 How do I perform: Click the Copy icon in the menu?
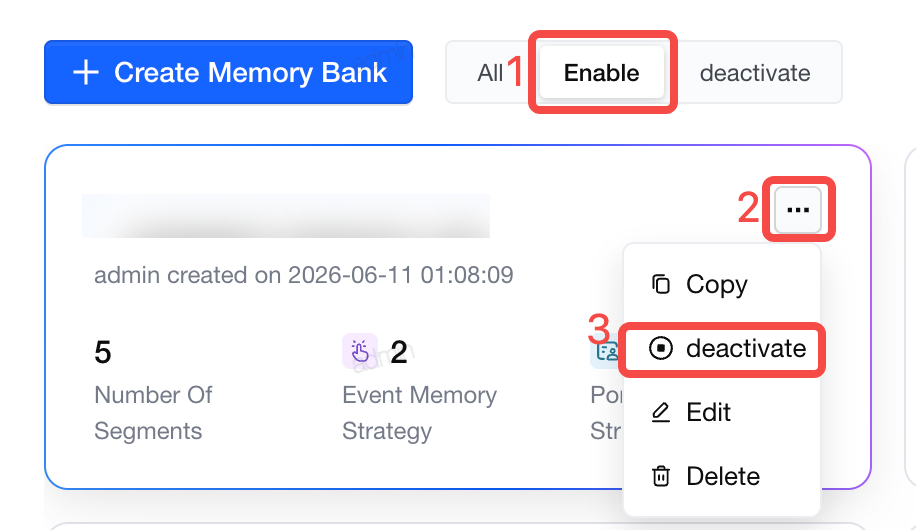tap(661, 285)
